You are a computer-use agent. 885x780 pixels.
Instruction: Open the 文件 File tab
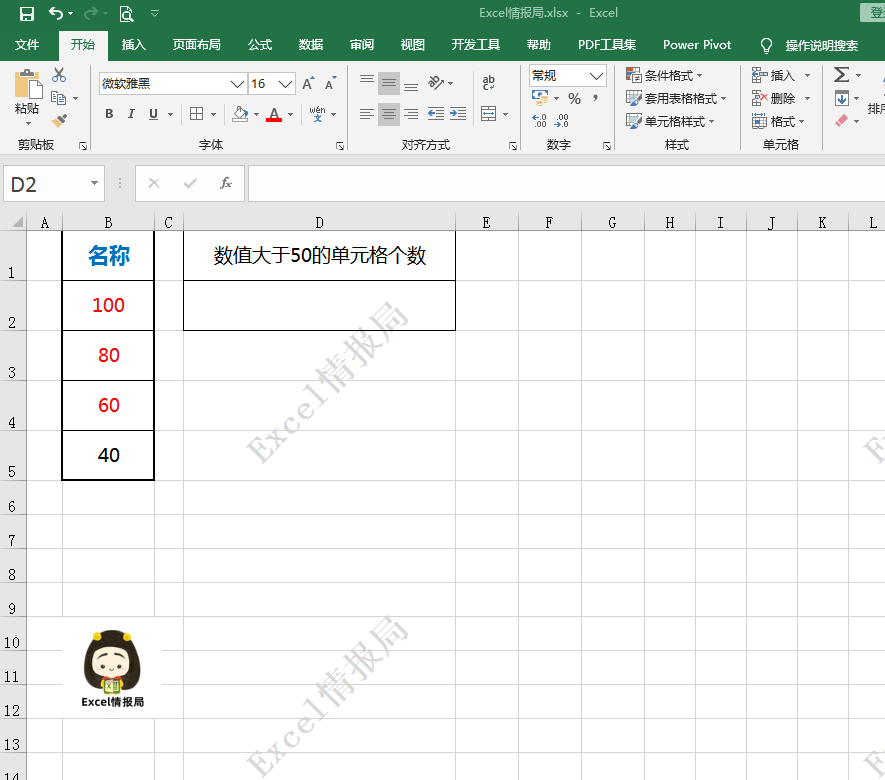coord(27,45)
